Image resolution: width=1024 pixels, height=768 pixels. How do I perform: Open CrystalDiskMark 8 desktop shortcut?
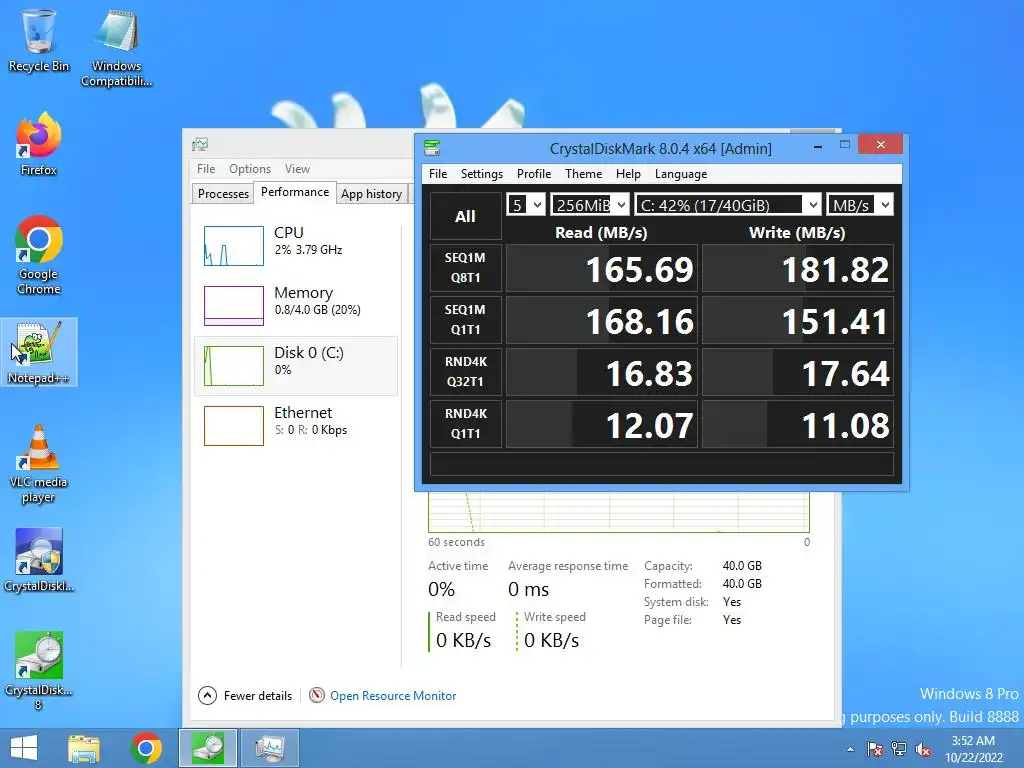pyautogui.click(x=39, y=671)
